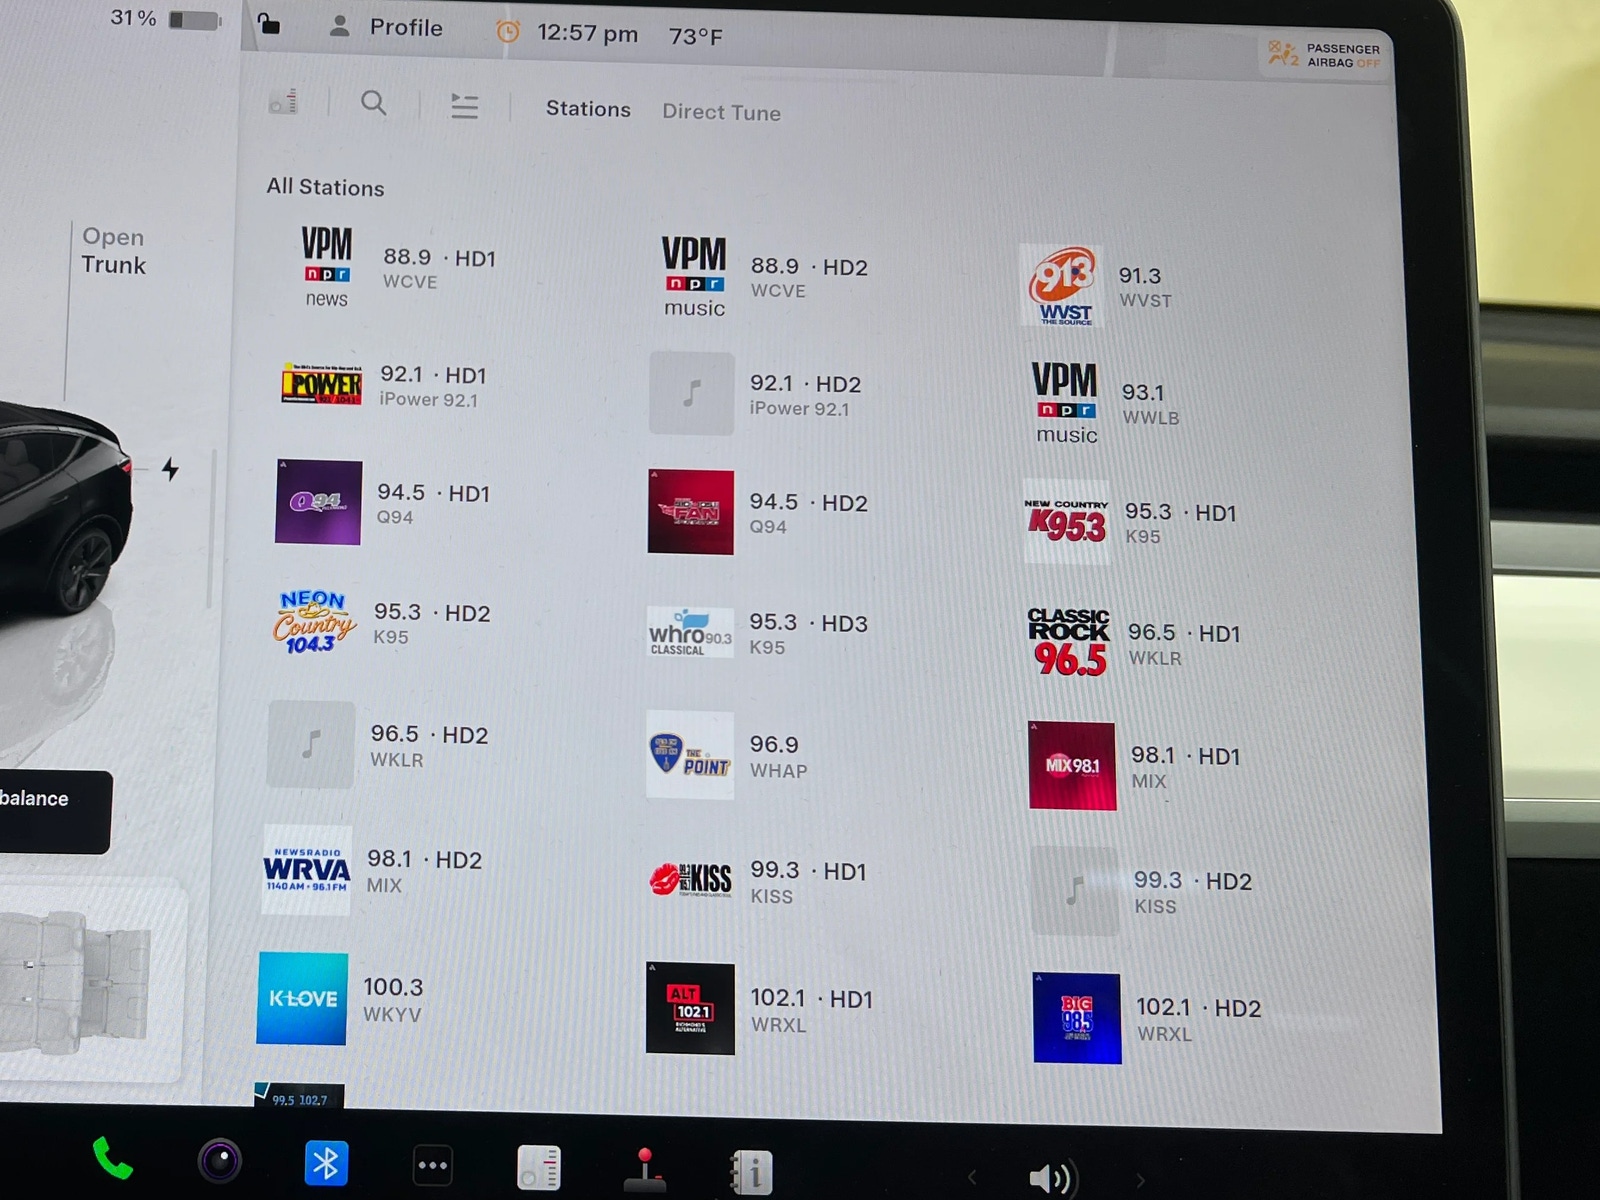Image resolution: width=1600 pixels, height=1200 pixels.
Task: Decrease volume with the left arrow
Action: click(972, 1178)
